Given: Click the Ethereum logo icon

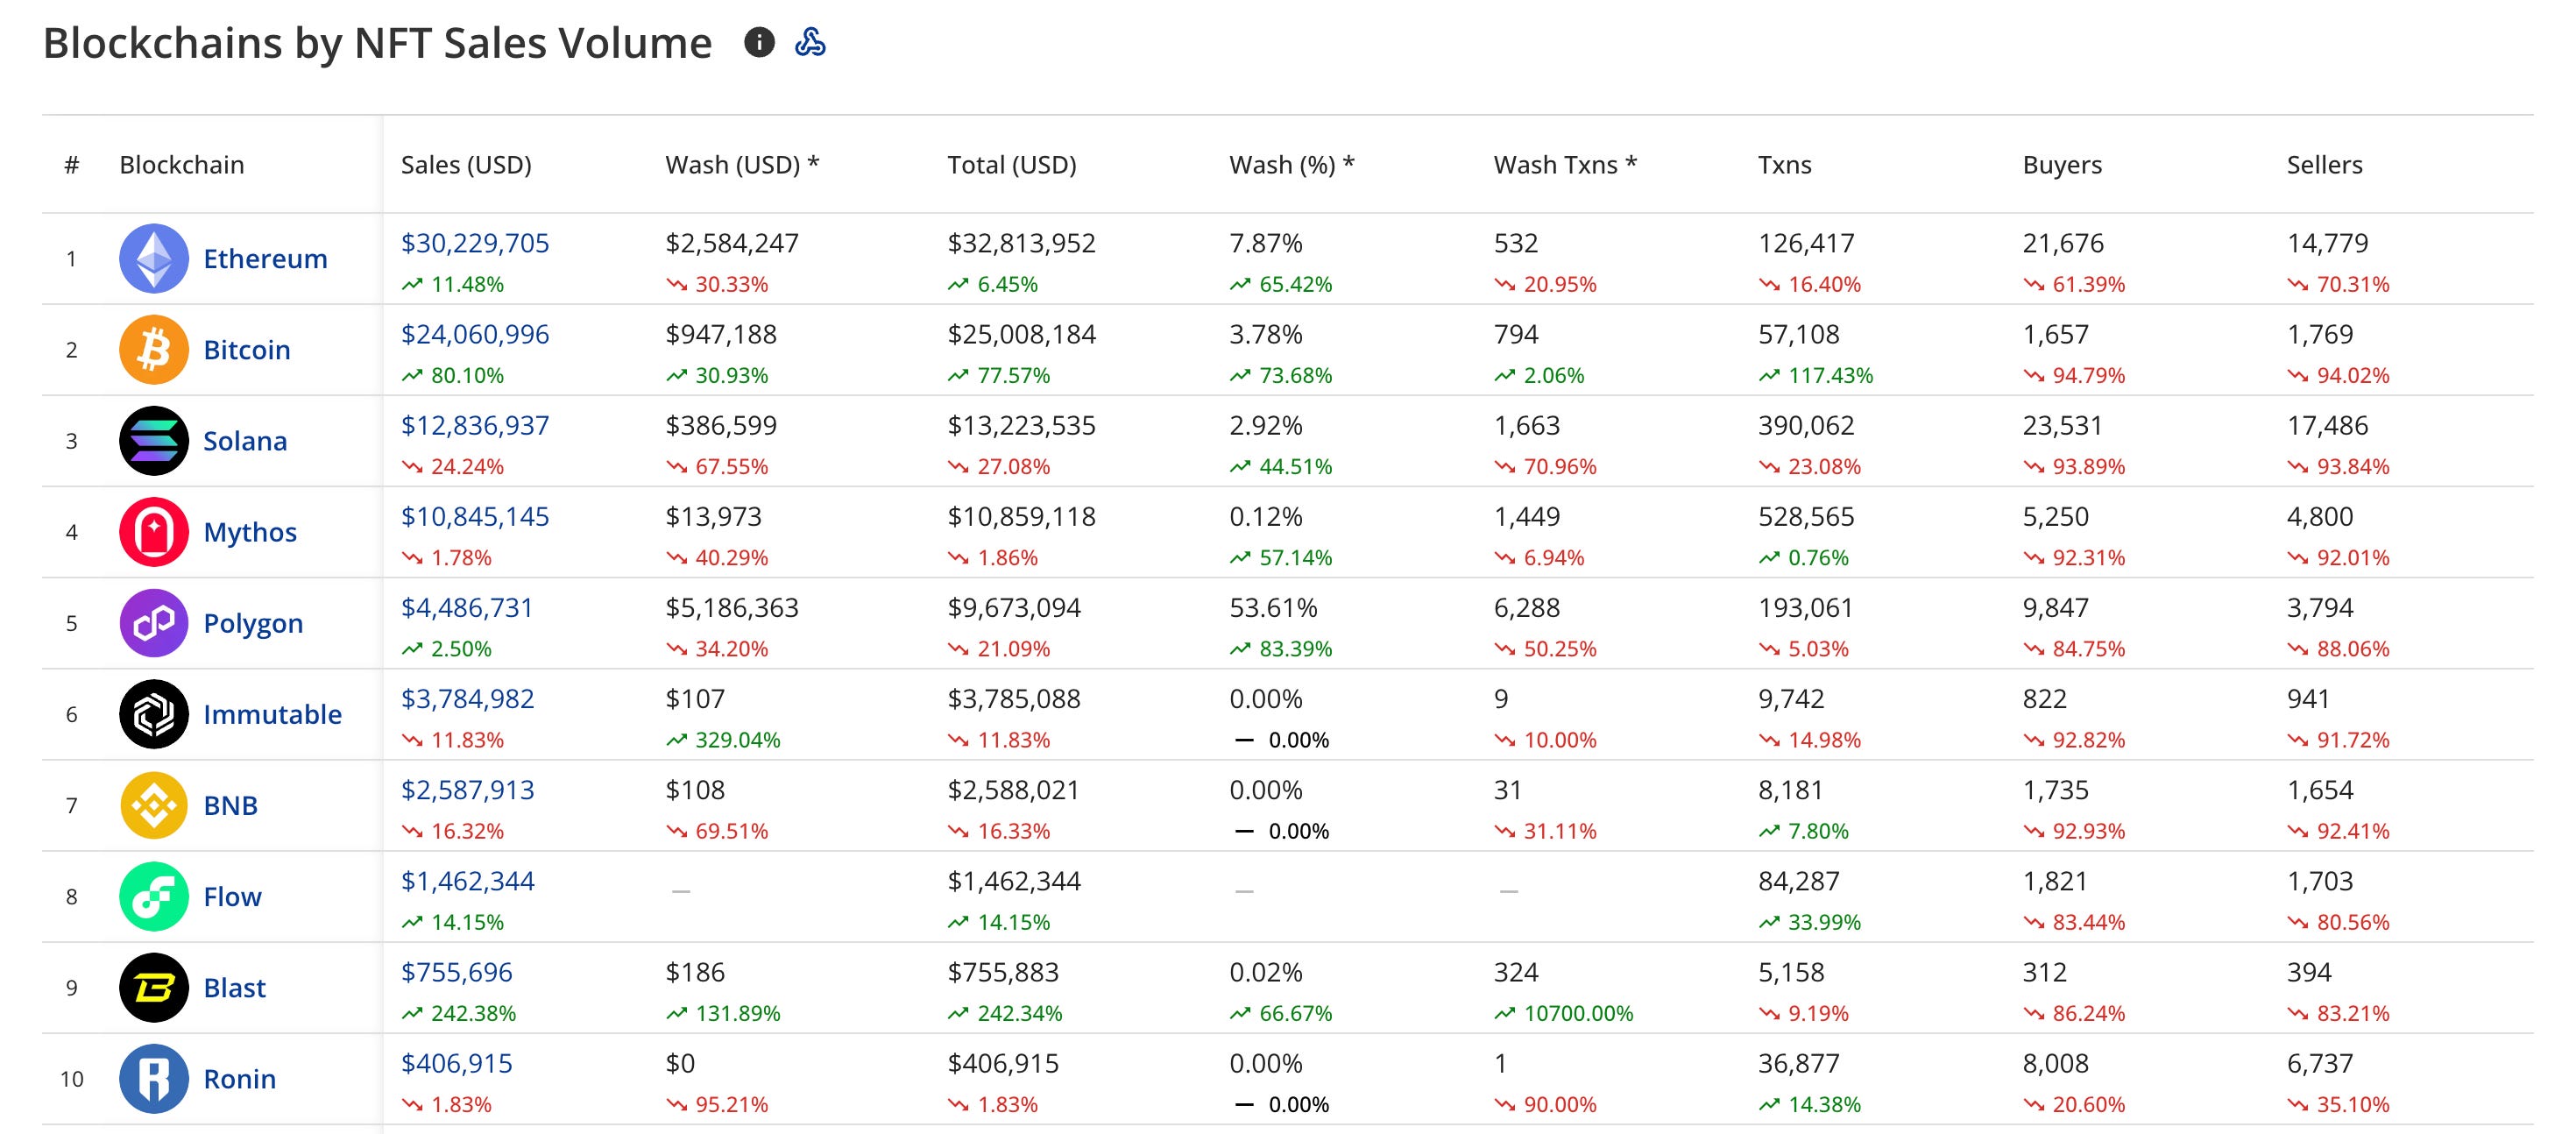Looking at the screenshot, I should pyautogui.click(x=154, y=258).
